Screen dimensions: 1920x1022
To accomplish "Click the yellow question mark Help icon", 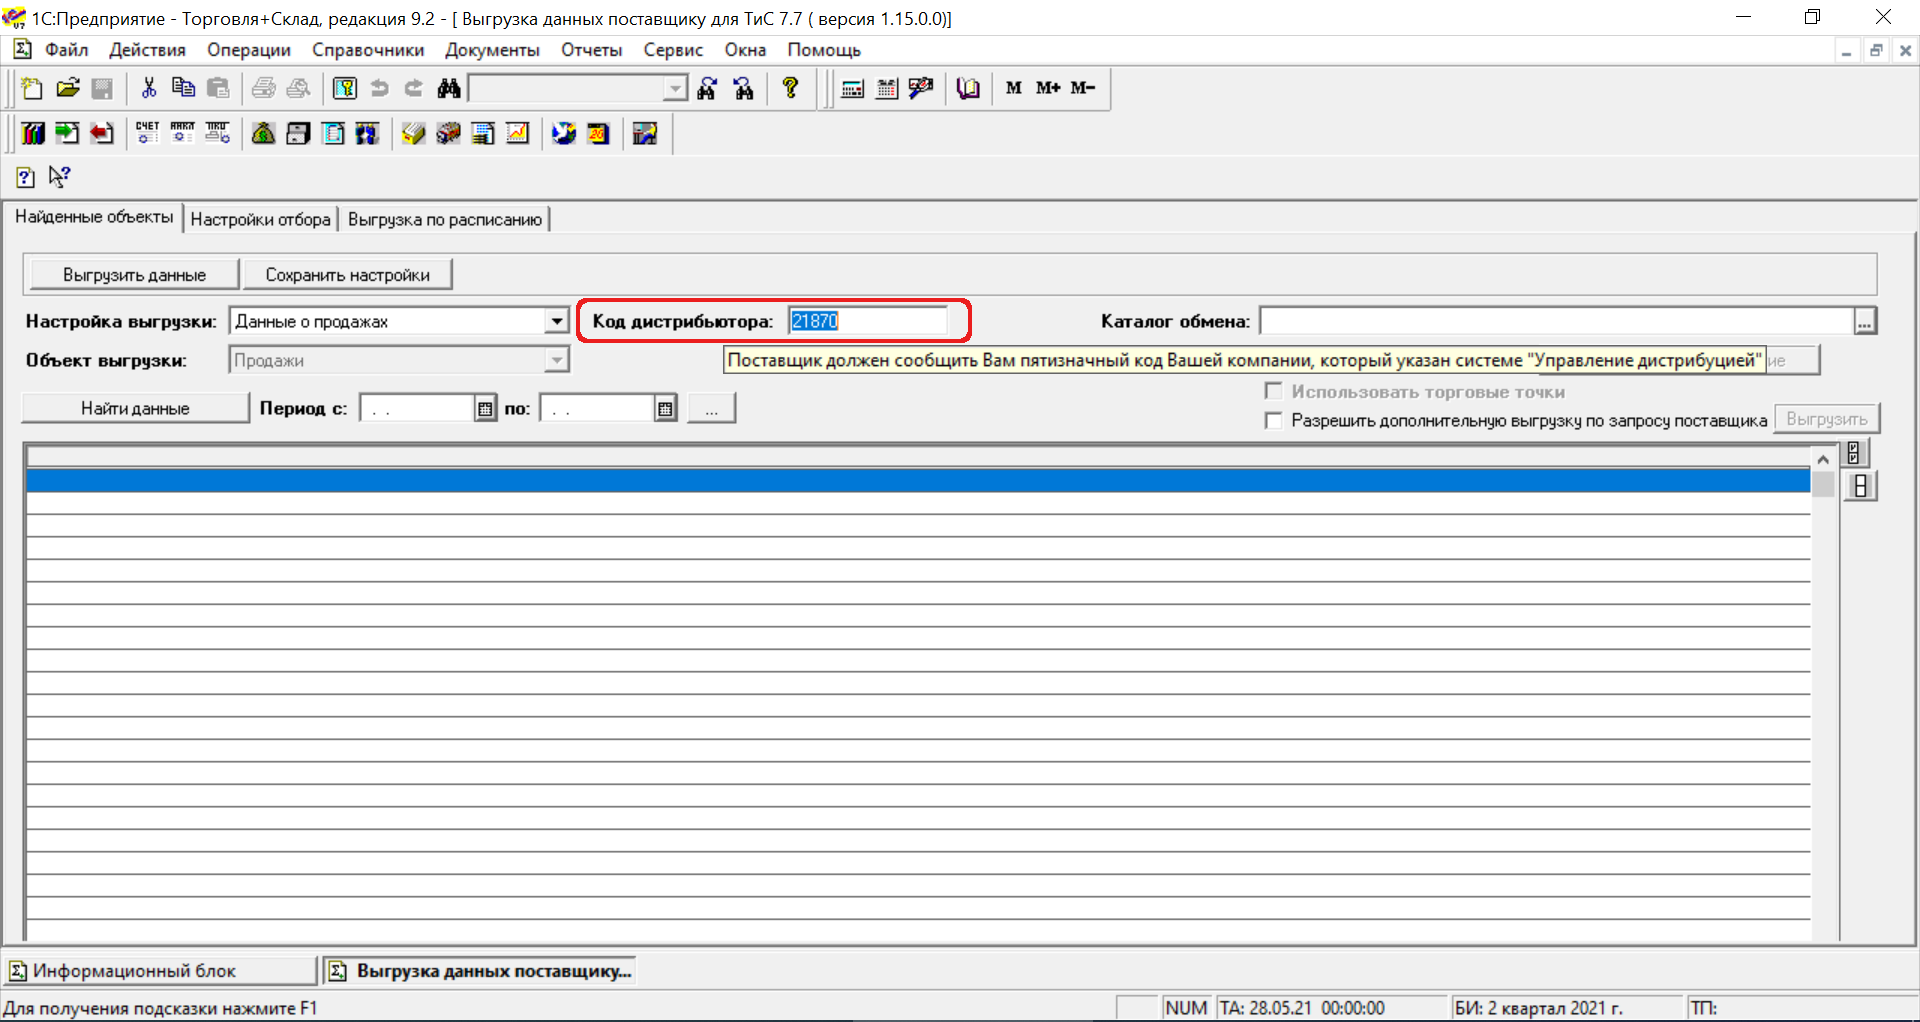I will (x=790, y=88).
